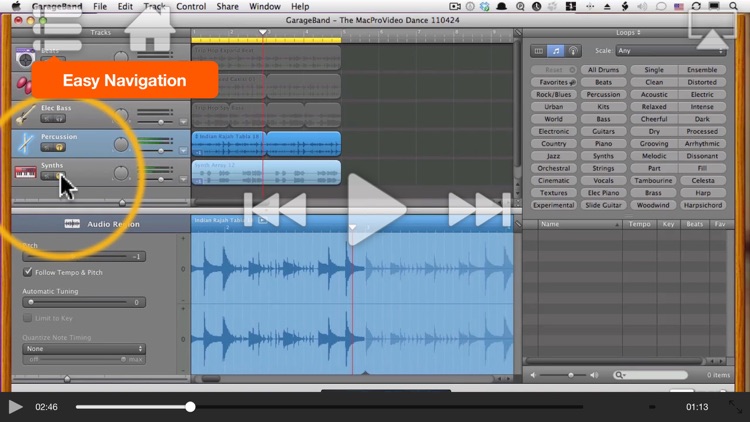Viewport: 750px width, 422px height.
Task: Expand the Synths track automation arrow
Action: 183,179
